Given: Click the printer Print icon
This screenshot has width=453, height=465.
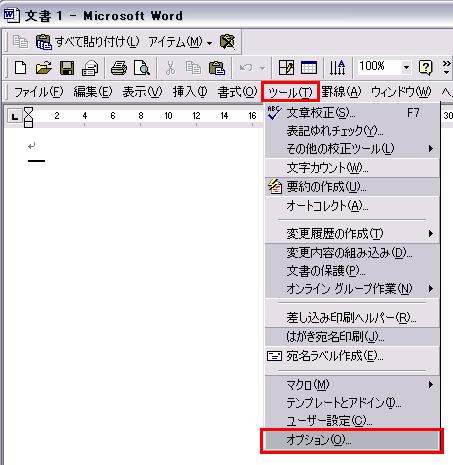Looking at the screenshot, I should coord(119,68).
